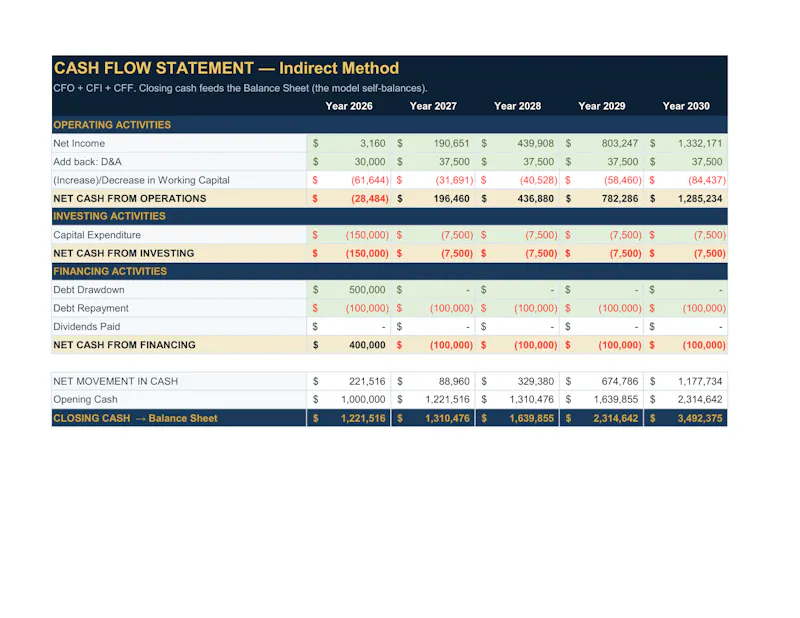Click net operations value 782,286

620,199
